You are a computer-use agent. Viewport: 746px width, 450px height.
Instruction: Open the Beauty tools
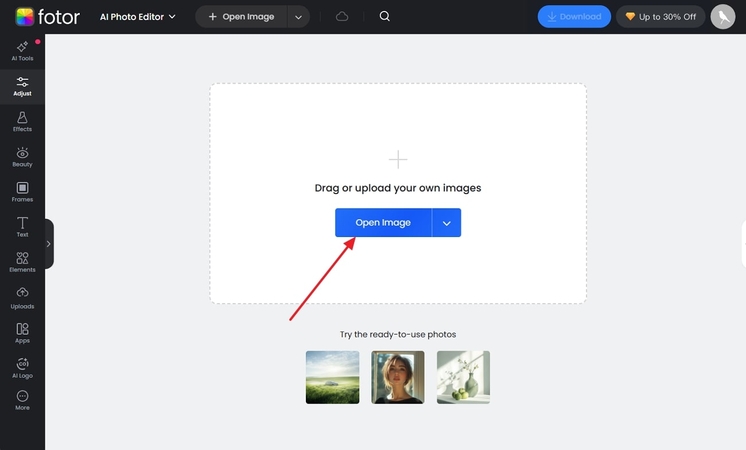(x=22, y=157)
